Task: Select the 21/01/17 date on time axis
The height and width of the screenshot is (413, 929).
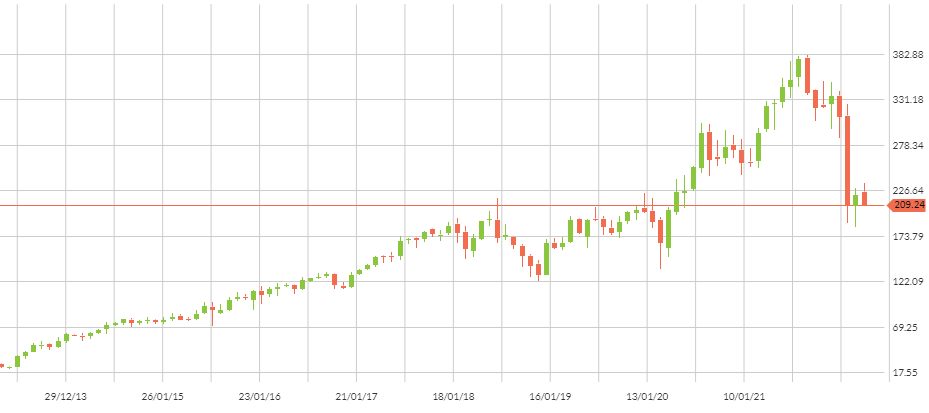Action: pos(356,397)
